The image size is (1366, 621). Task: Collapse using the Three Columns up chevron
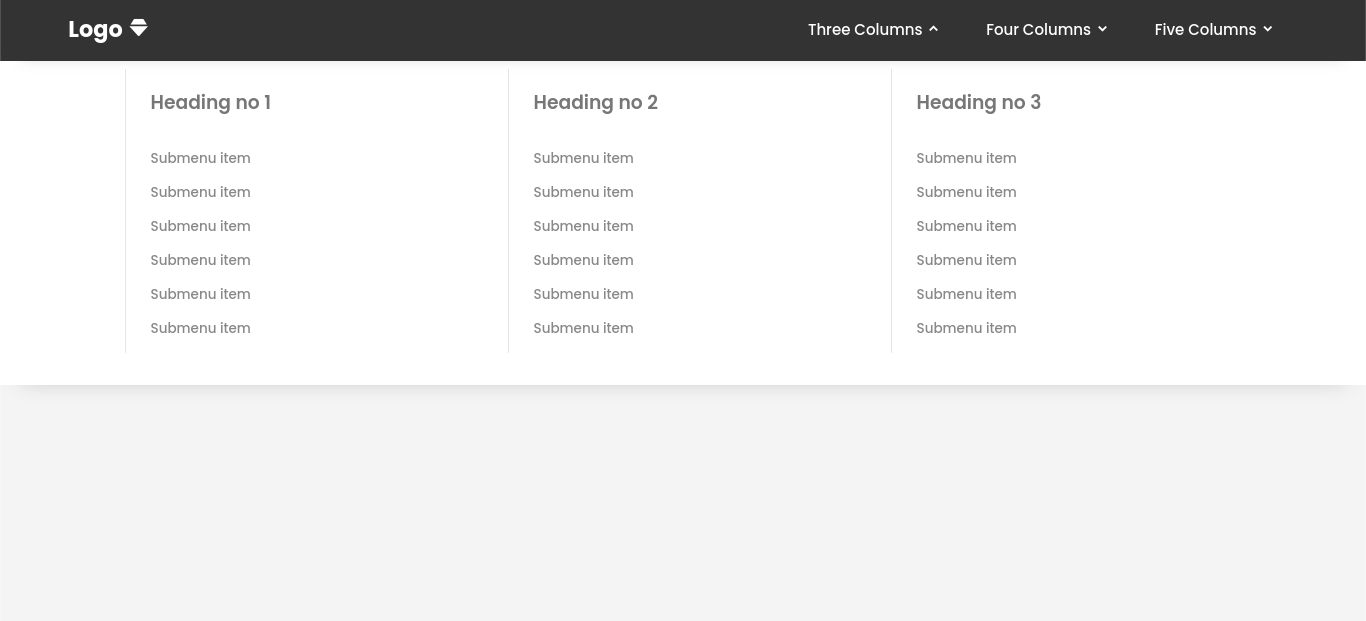click(x=934, y=29)
